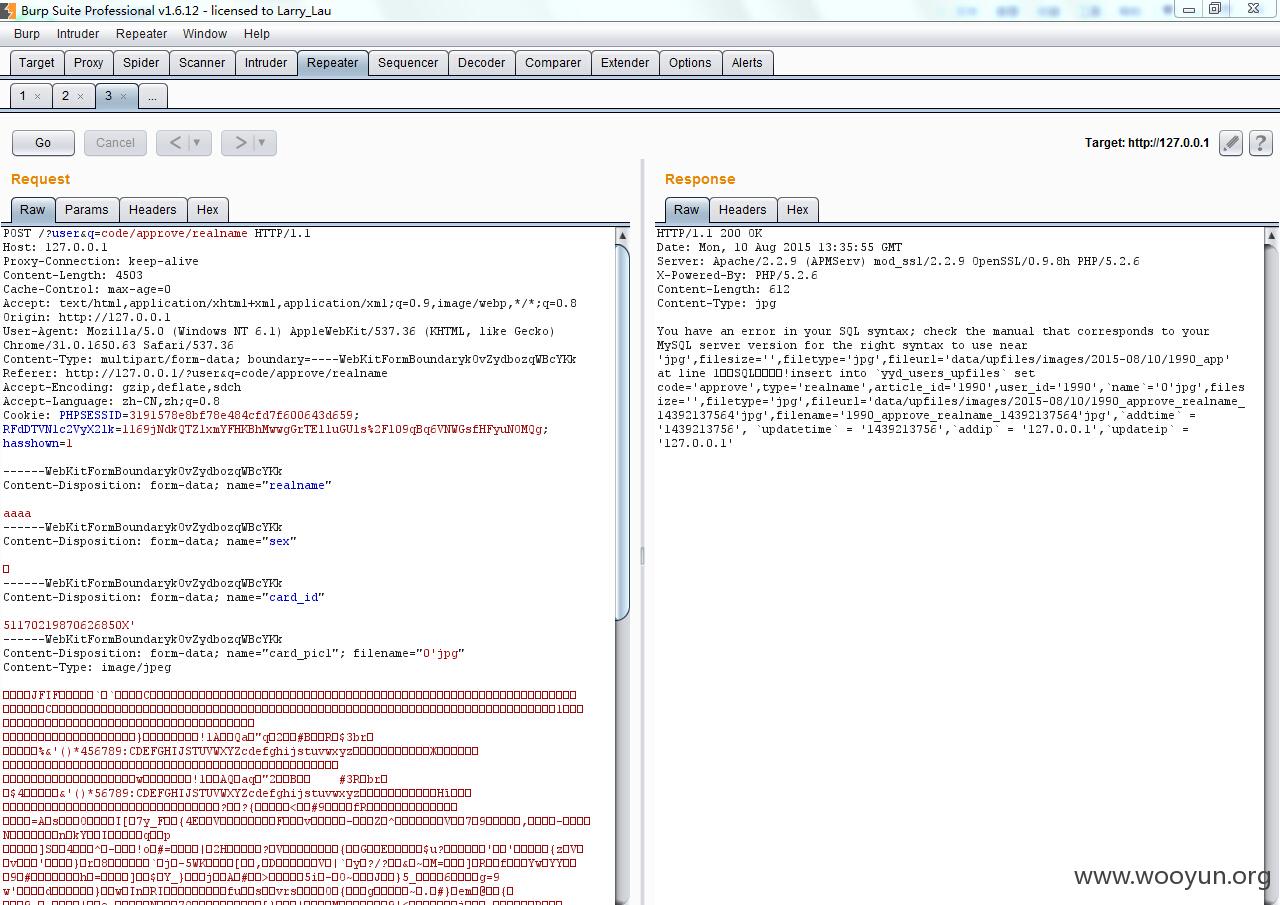Switch to the Alerts tab

point(747,63)
